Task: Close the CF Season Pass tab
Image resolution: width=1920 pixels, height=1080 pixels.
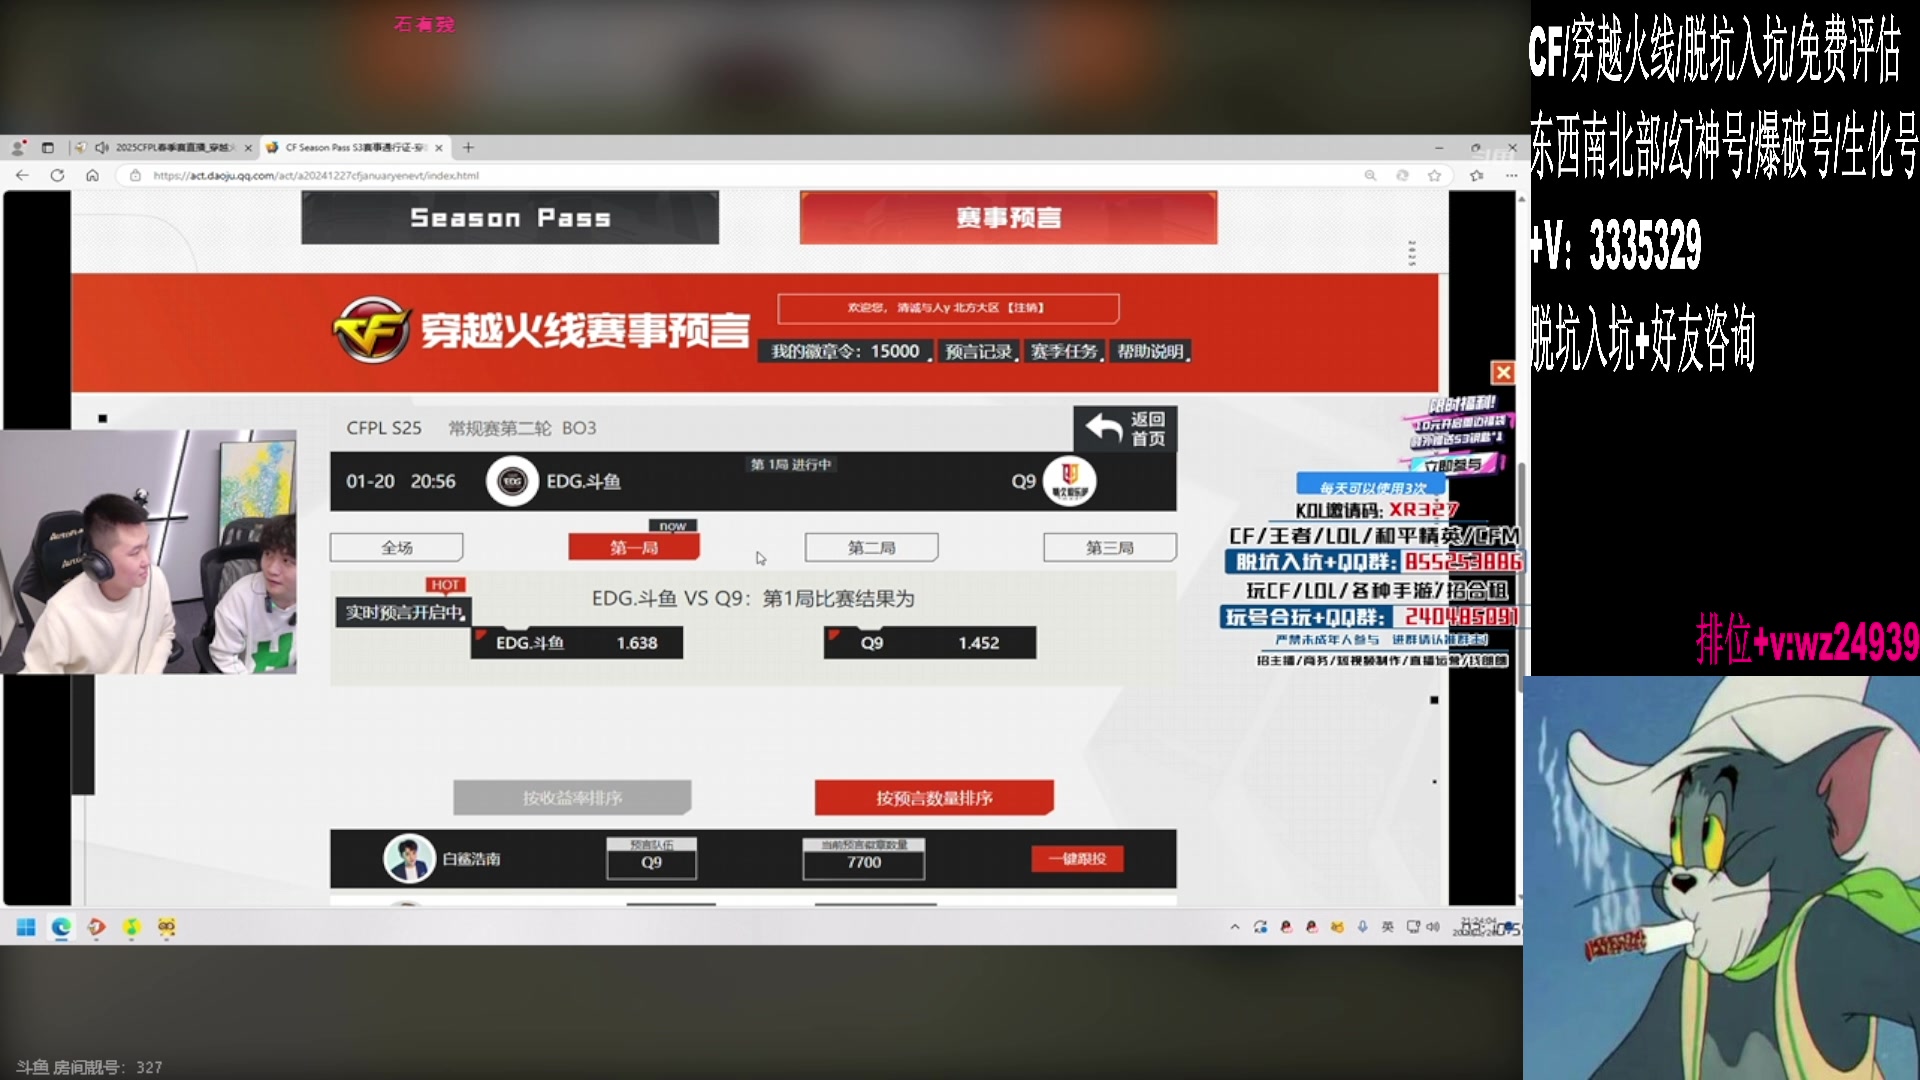Action: click(438, 147)
